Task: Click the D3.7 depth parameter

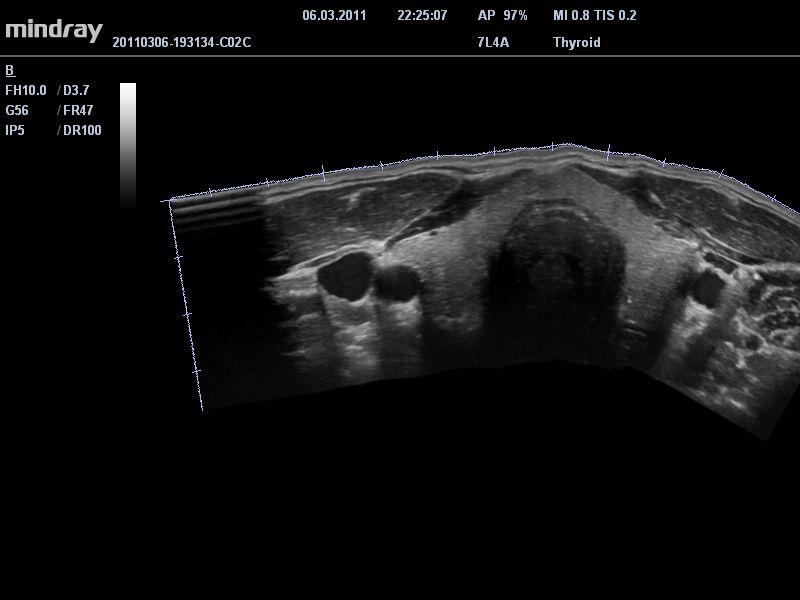Action: click(76, 91)
